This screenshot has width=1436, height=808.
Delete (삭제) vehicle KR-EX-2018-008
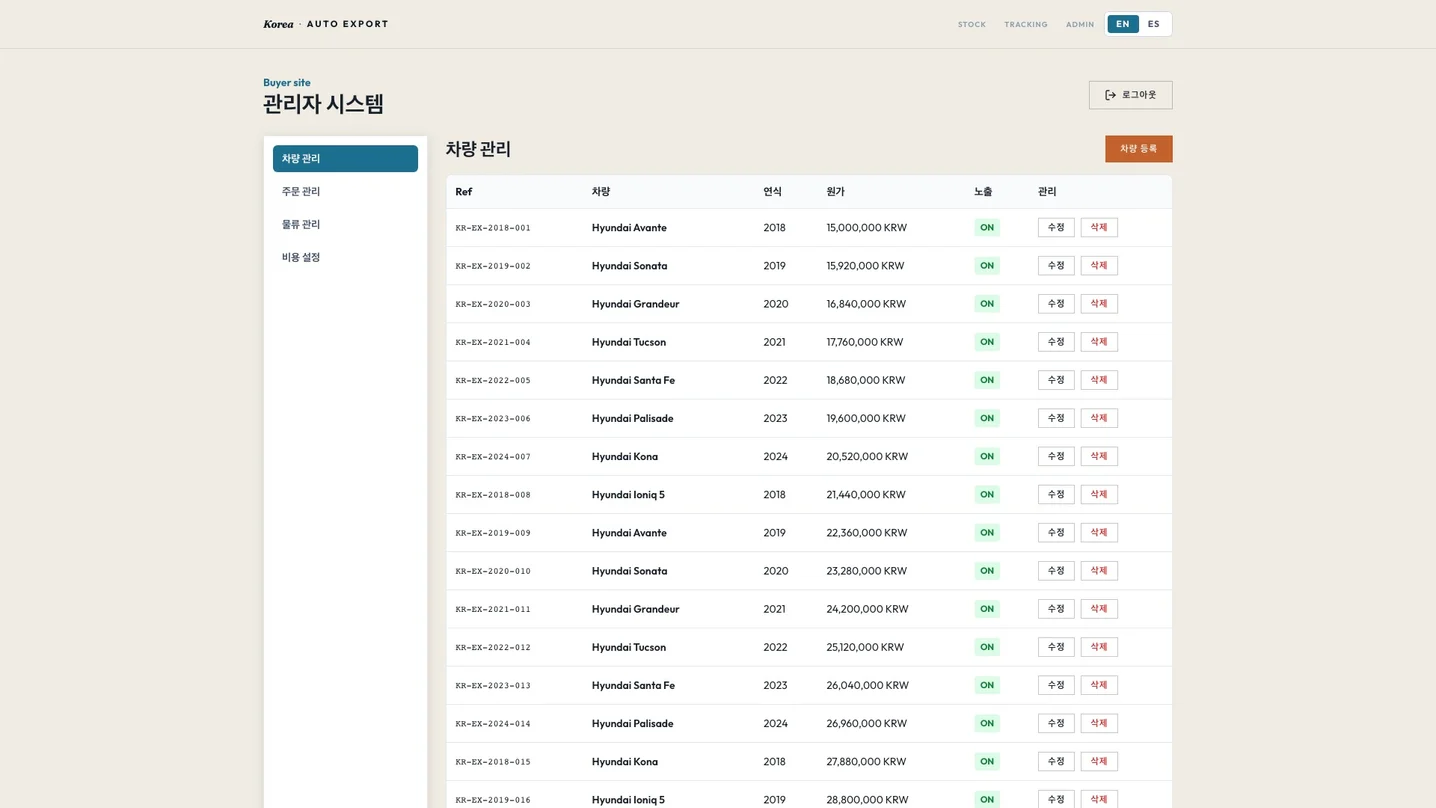pos(1099,494)
